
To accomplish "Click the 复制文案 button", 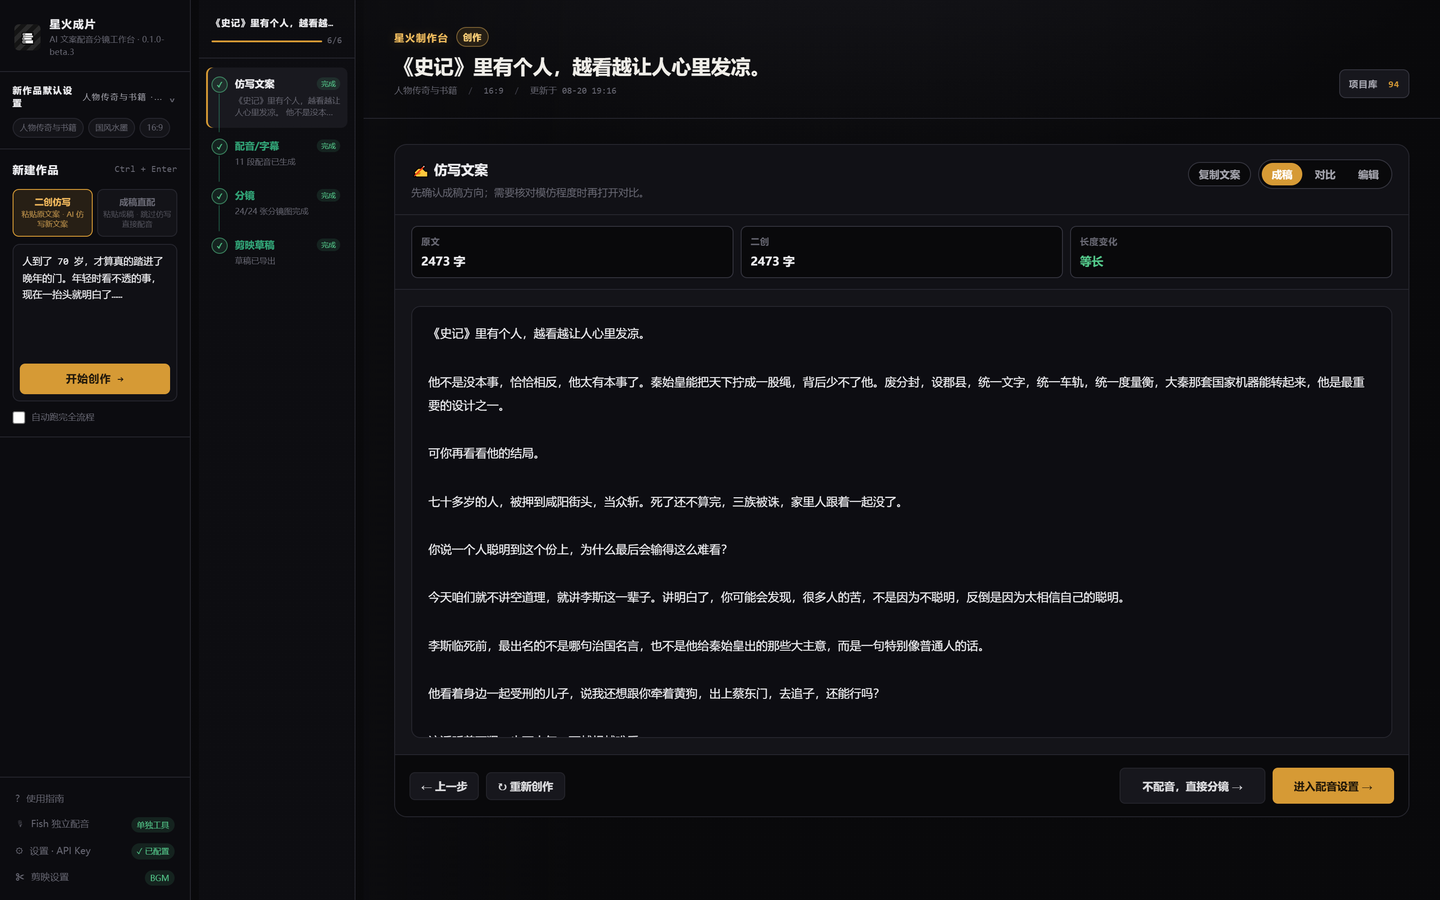I will [1219, 175].
